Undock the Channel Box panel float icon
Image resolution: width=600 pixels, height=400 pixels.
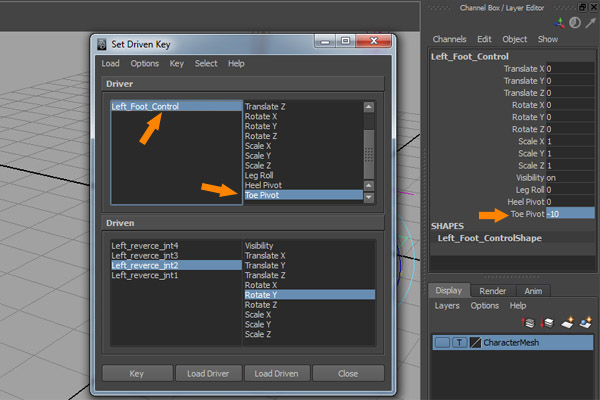582,7
